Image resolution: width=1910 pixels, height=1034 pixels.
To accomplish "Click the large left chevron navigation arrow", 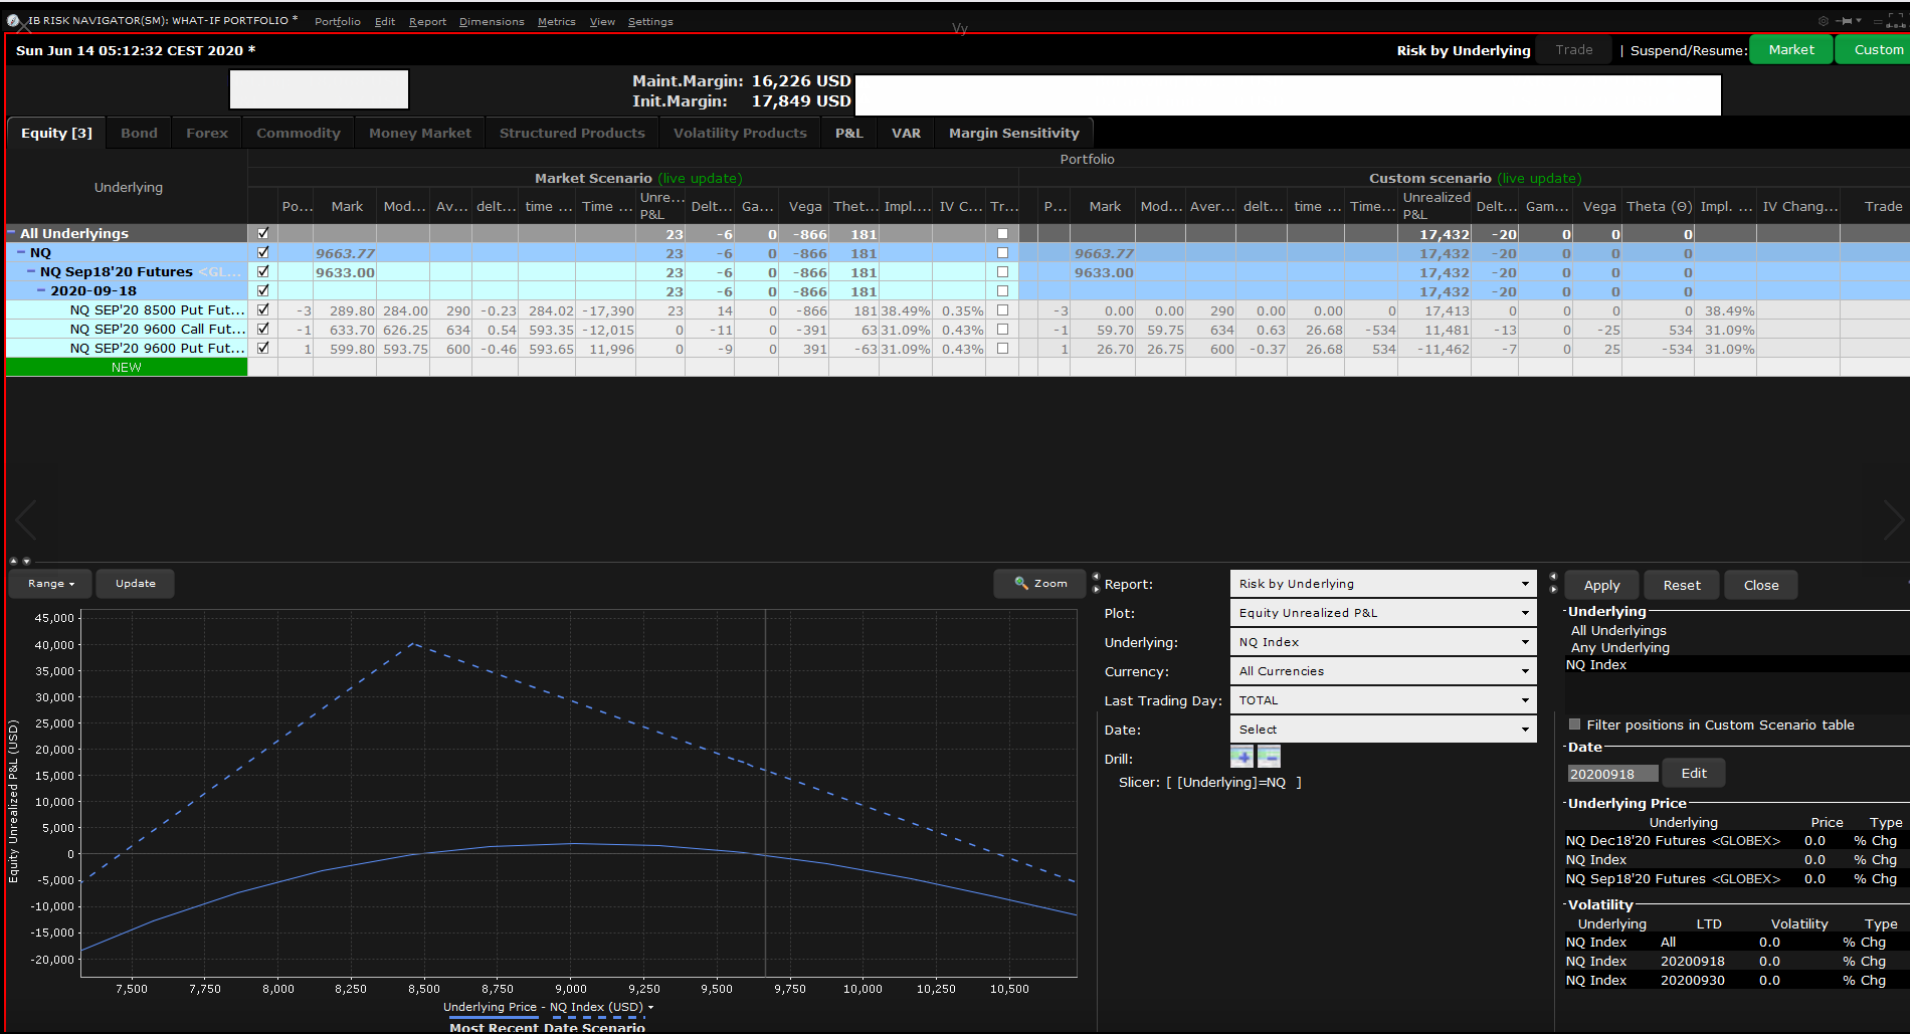I will tap(26, 520).
